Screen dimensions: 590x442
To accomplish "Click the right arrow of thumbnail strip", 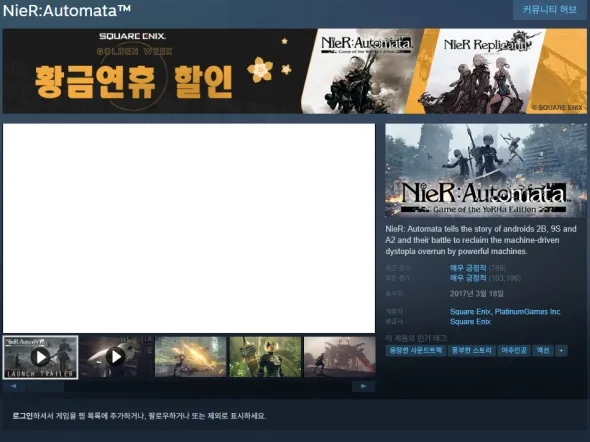I will click(x=363, y=386).
